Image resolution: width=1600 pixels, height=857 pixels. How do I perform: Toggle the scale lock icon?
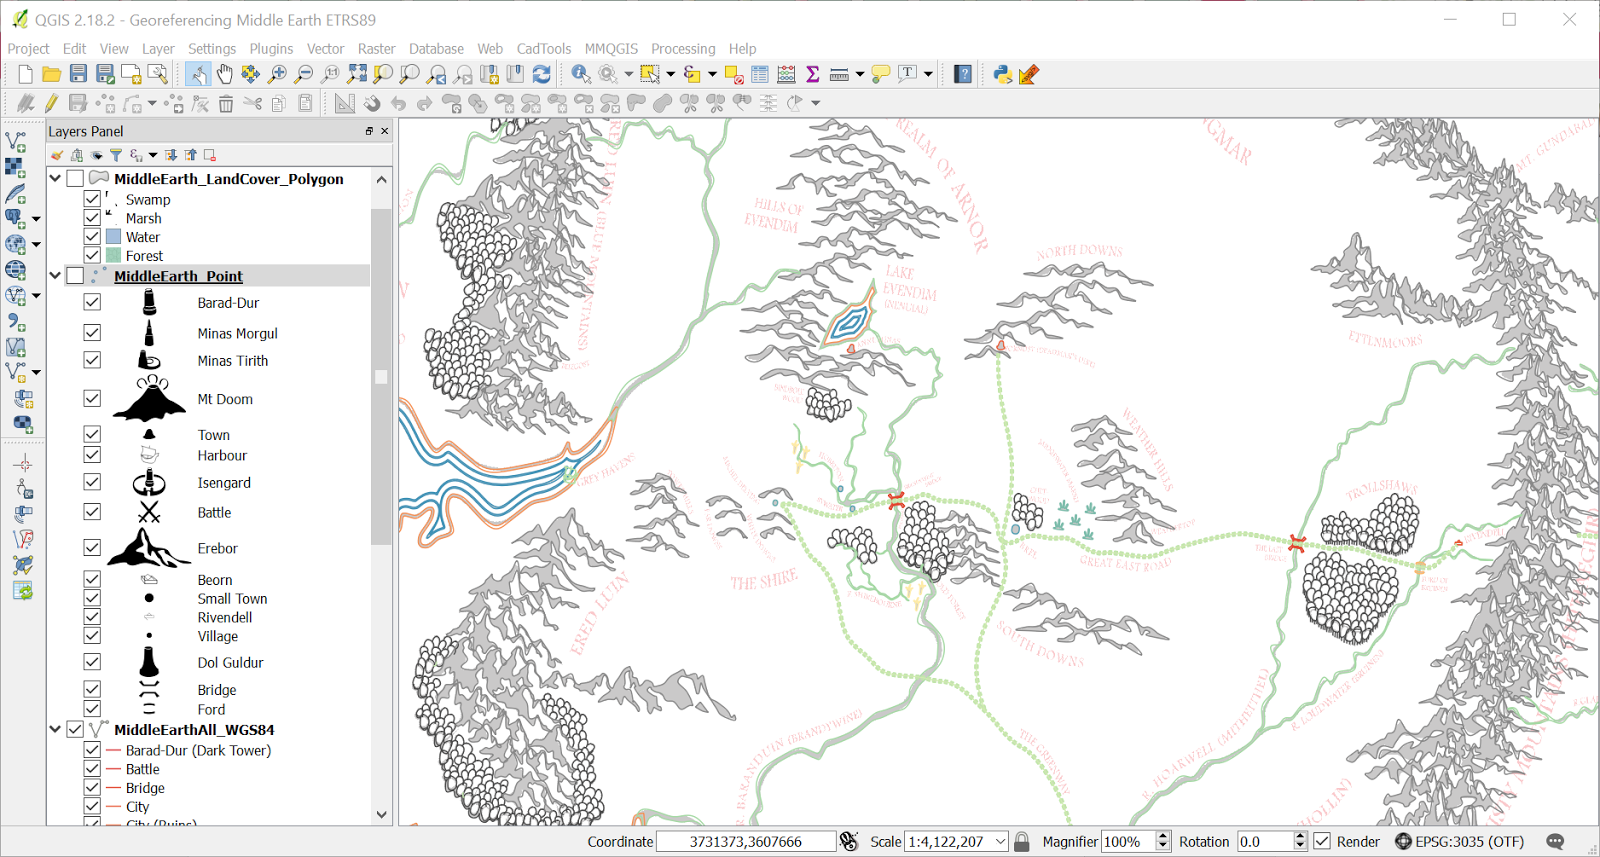[x=1022, y=842]
